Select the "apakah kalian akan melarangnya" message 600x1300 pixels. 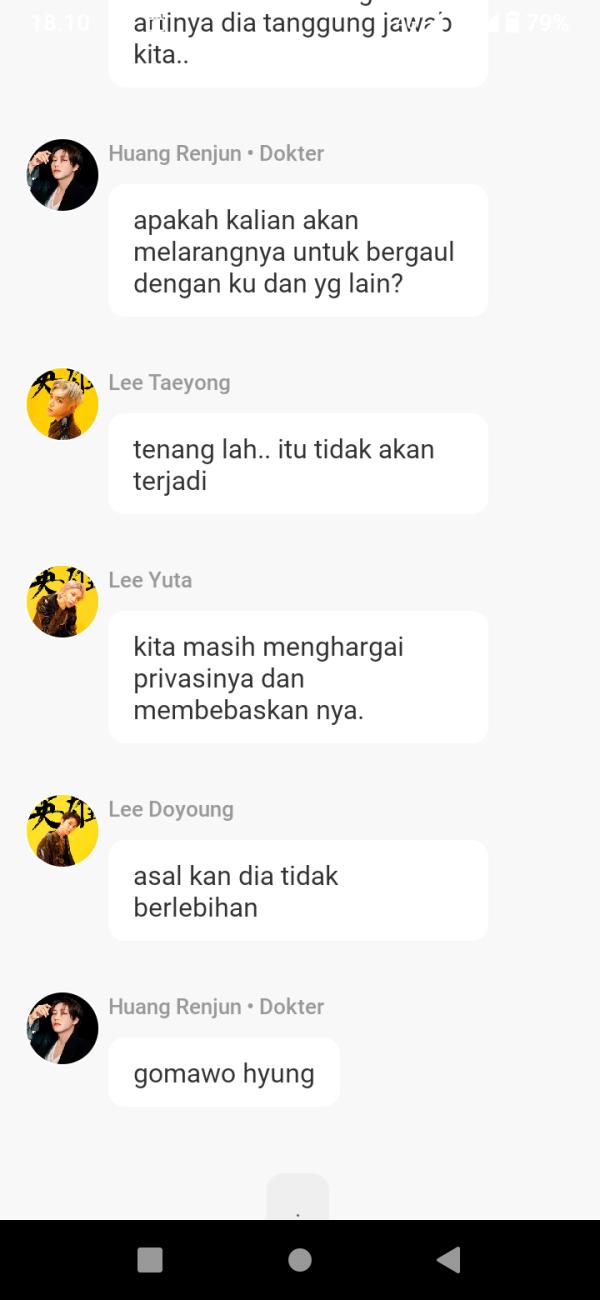298,251
